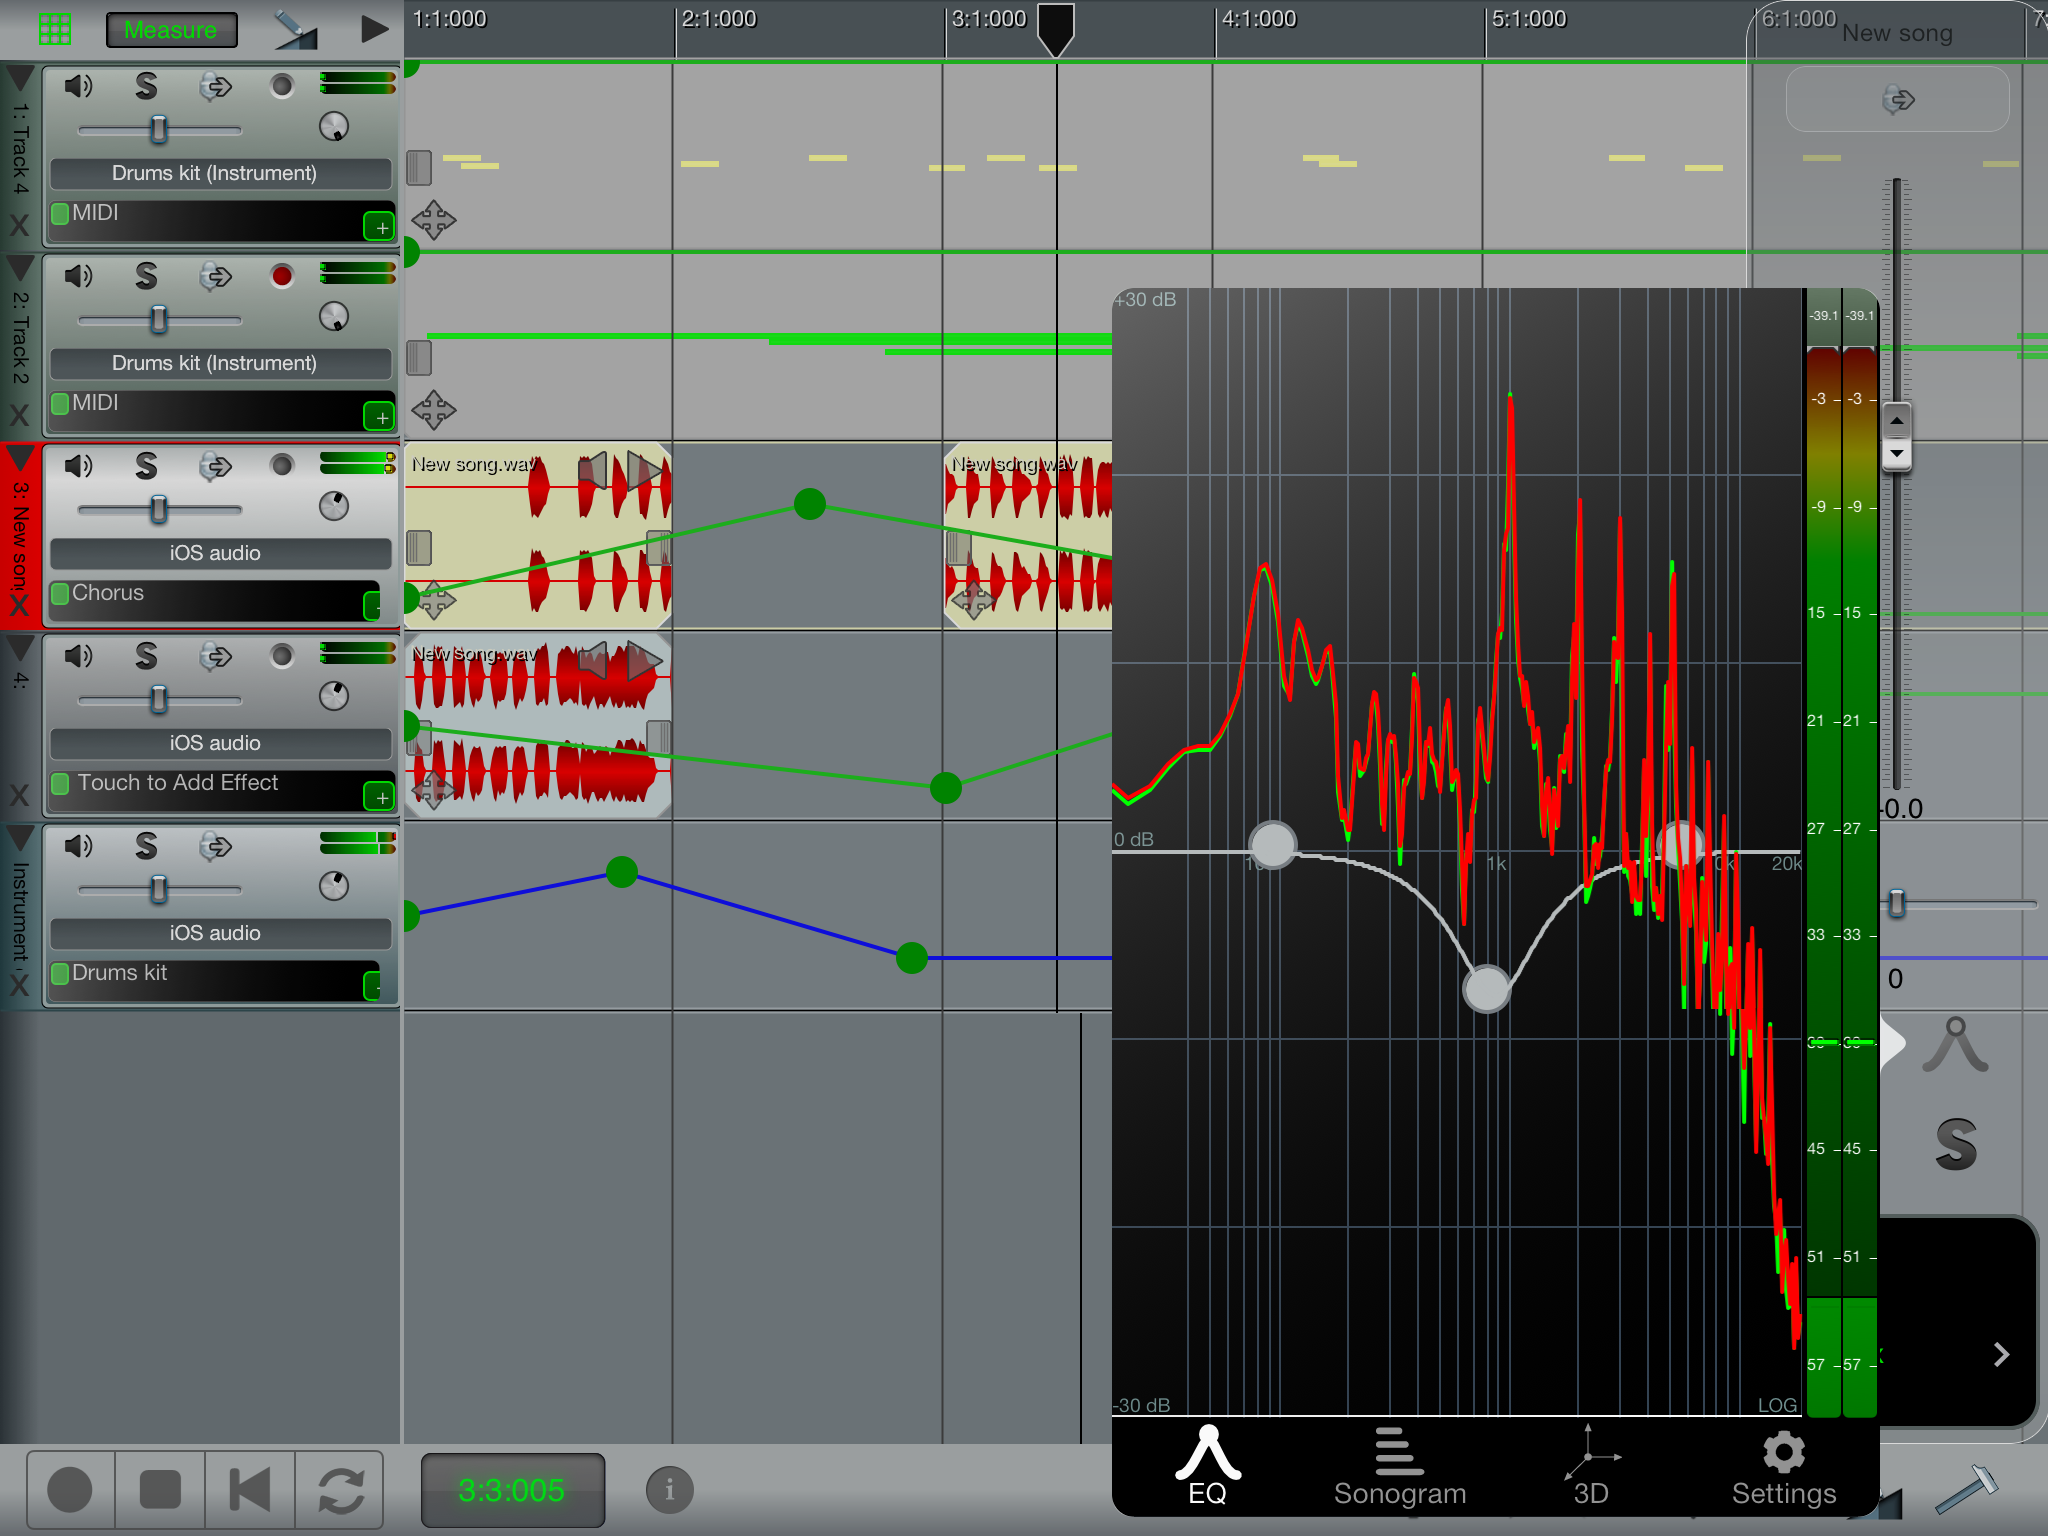This screenshot has height=1536, width=2048.
Task: Collapse Instrument track with its triangle
Action: point(21,837)
